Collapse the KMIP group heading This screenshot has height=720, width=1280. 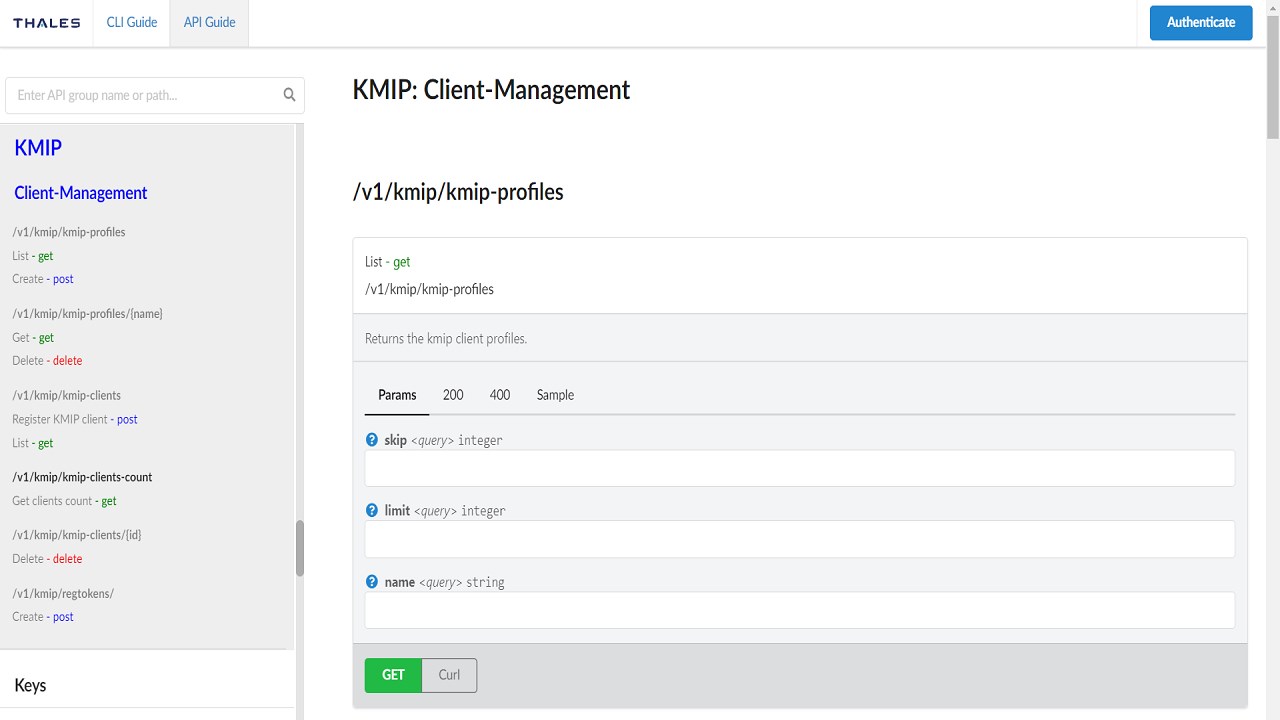tap(38, 148)
